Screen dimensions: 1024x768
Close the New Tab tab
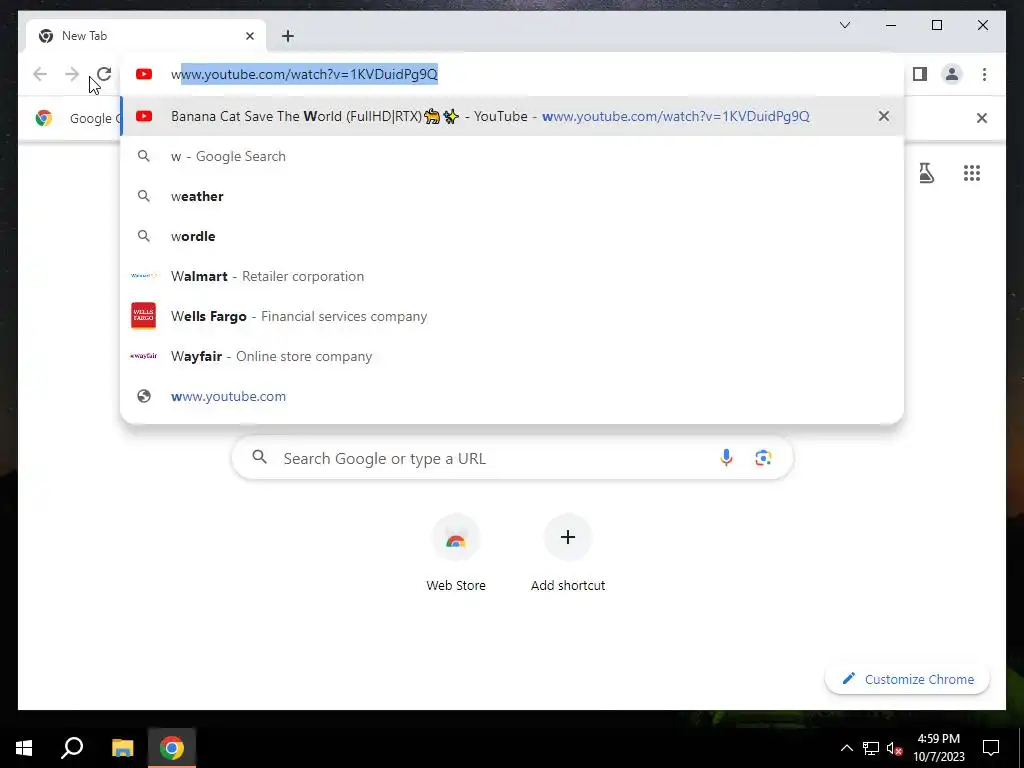coord(249,36)
